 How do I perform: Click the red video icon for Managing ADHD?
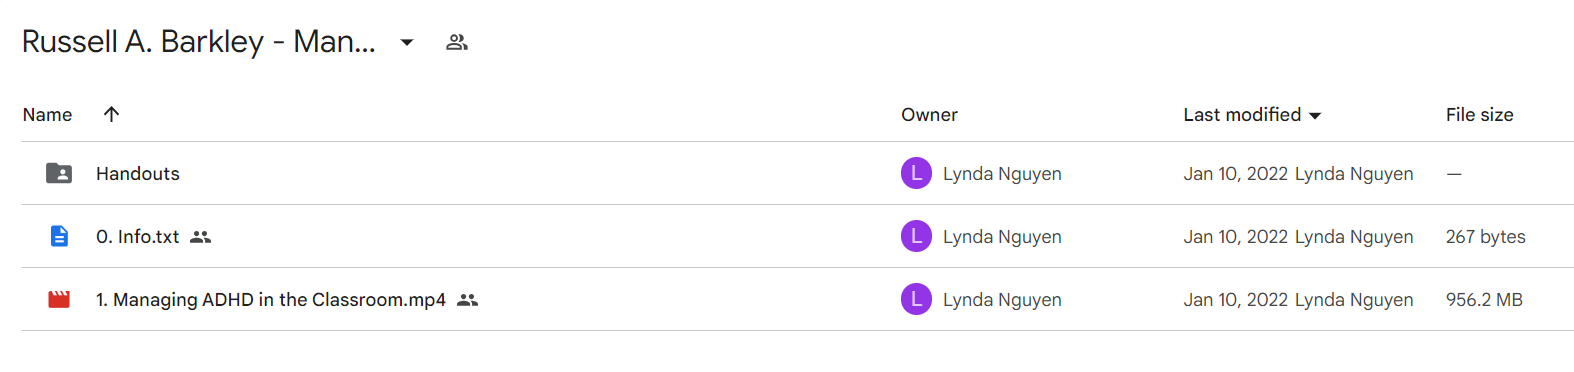[x=59, y=299]
